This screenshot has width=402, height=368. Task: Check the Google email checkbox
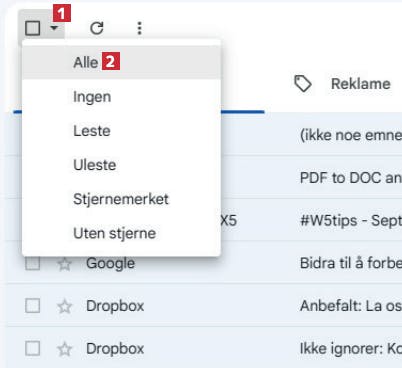33,263
